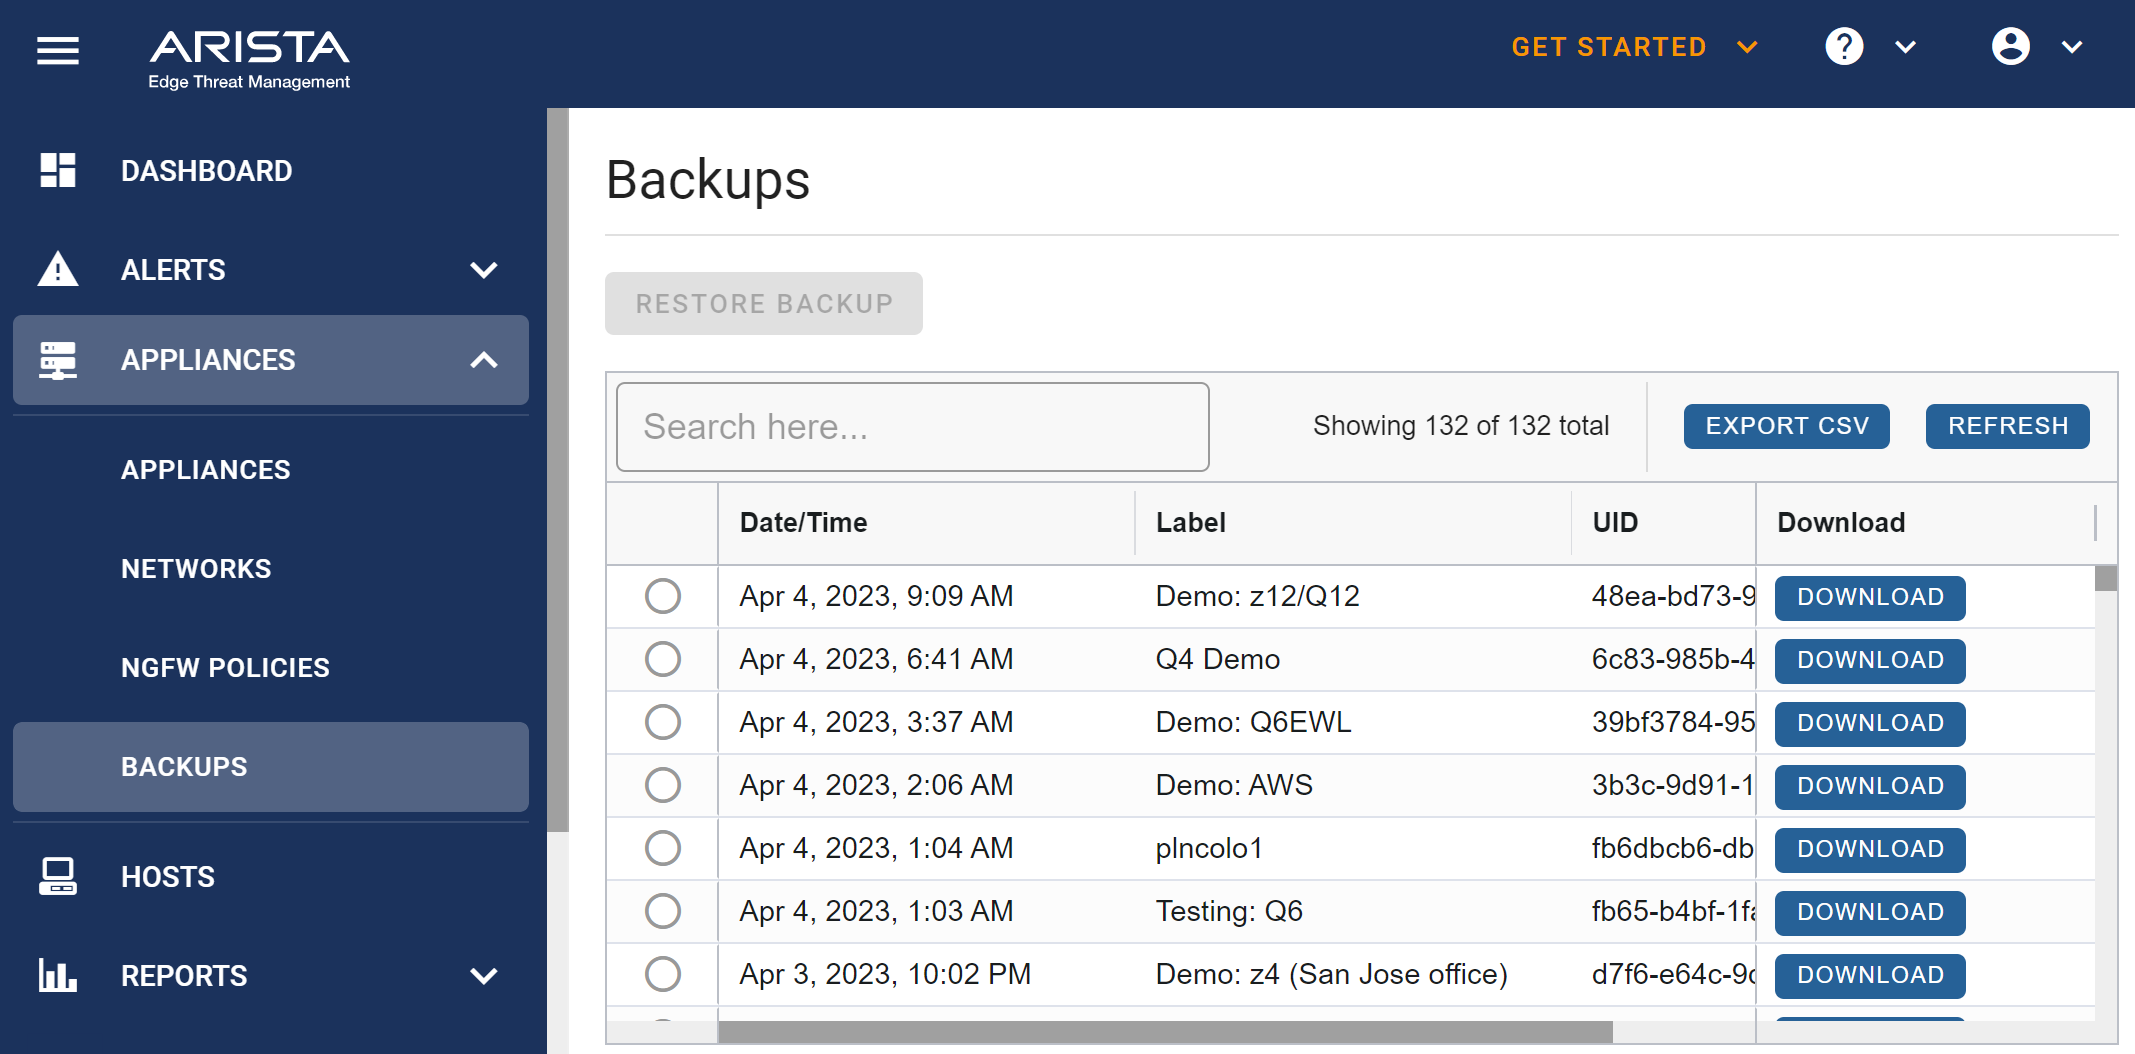Download the Demo: AWS backup

(1870, 786)
